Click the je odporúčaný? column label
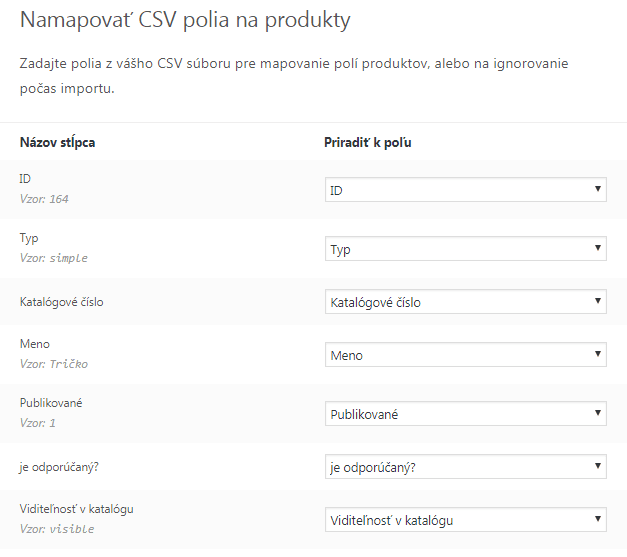627x557 pixels. tap(59, 466)
